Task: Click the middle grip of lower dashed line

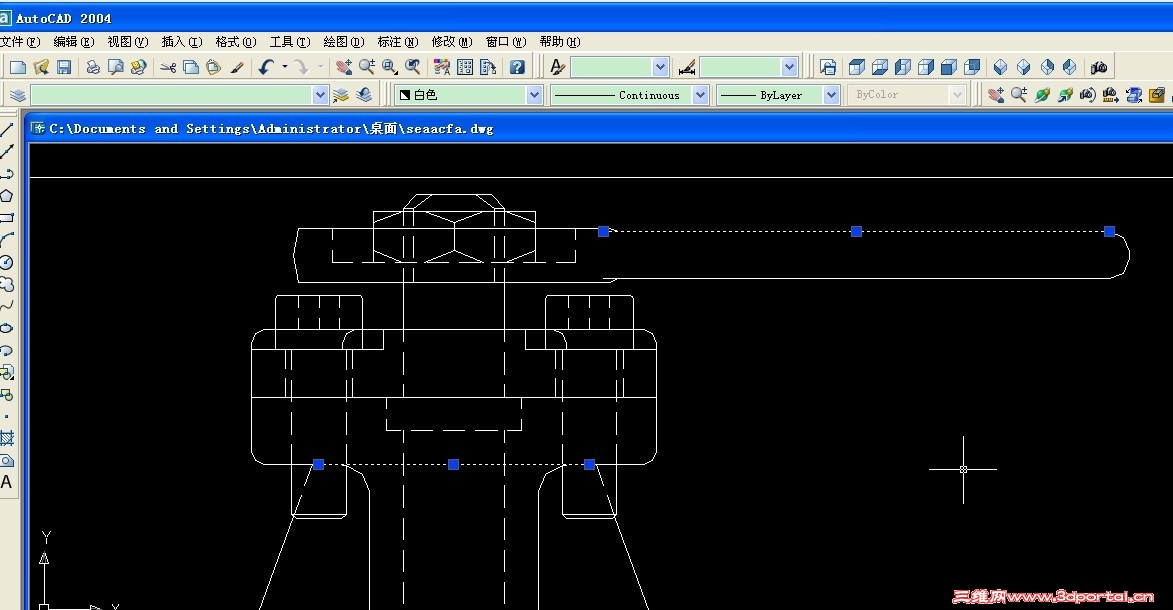Action: tap(453, 465)
